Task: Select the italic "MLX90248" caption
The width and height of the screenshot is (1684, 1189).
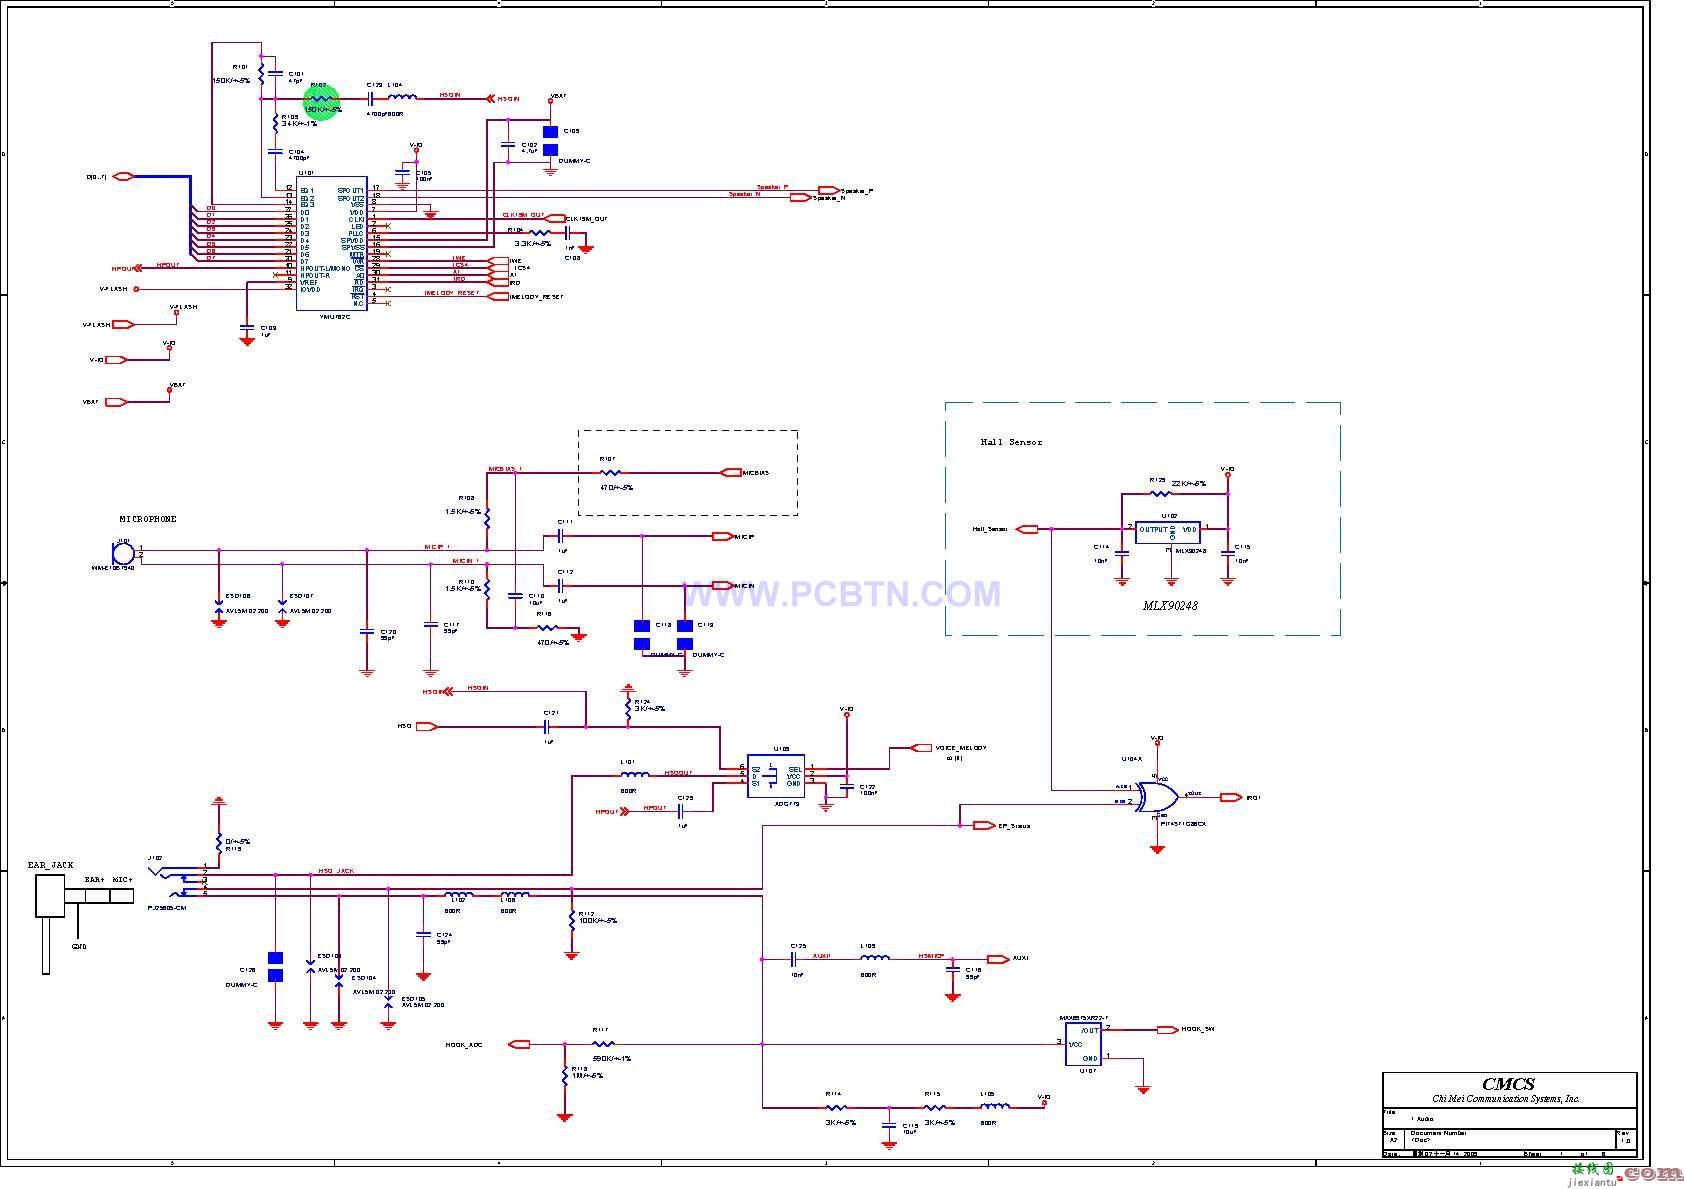Action: (x=1171, y=606)
